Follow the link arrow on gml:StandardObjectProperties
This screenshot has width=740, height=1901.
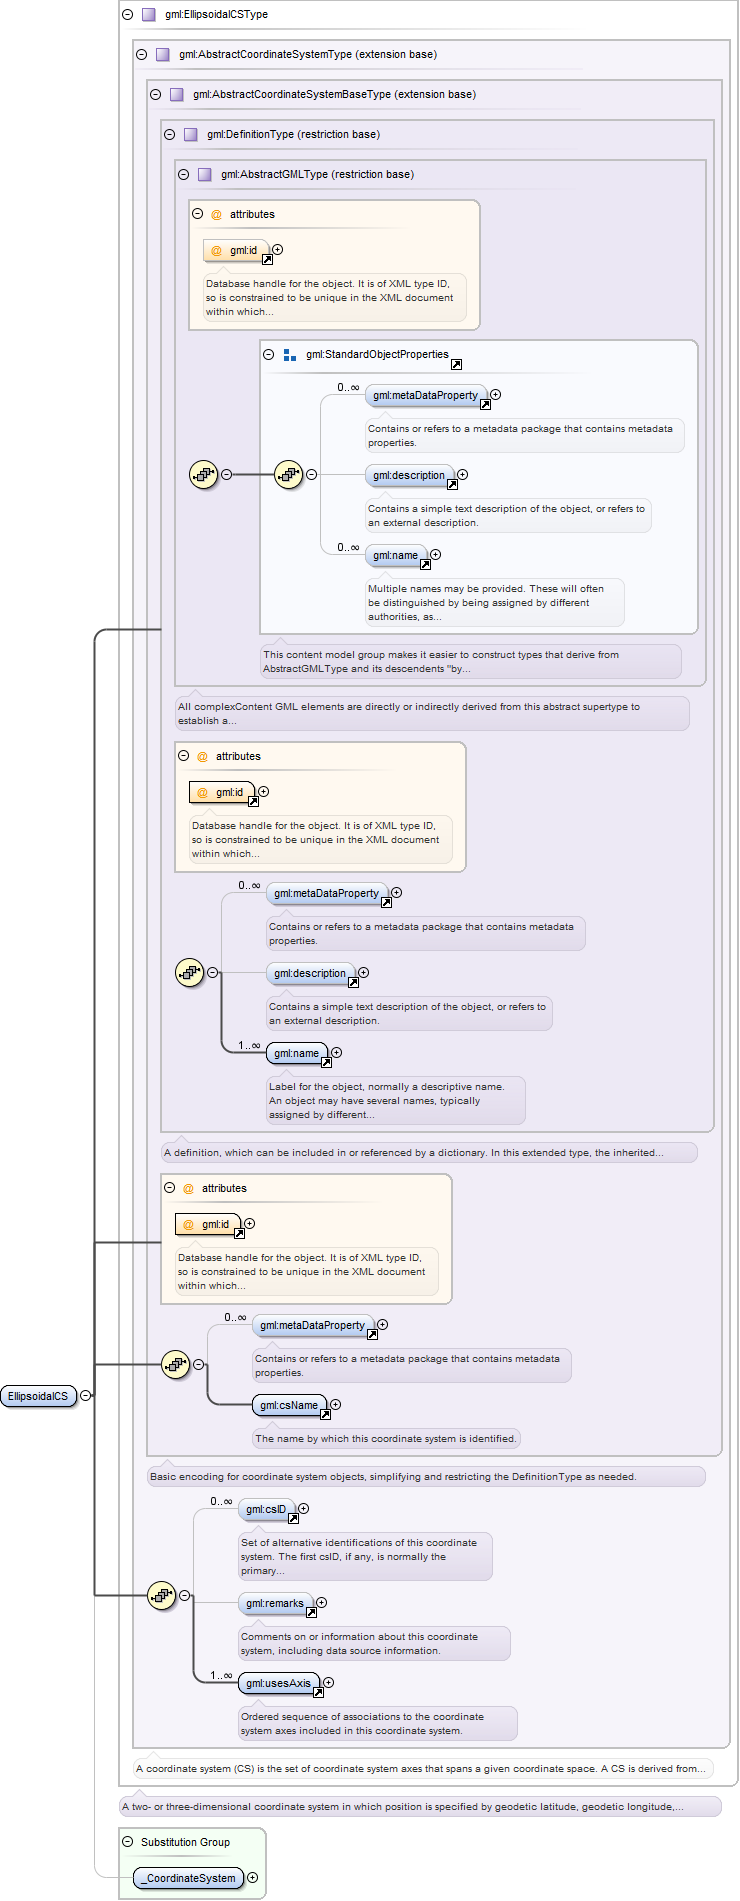[x=456, y=364]
